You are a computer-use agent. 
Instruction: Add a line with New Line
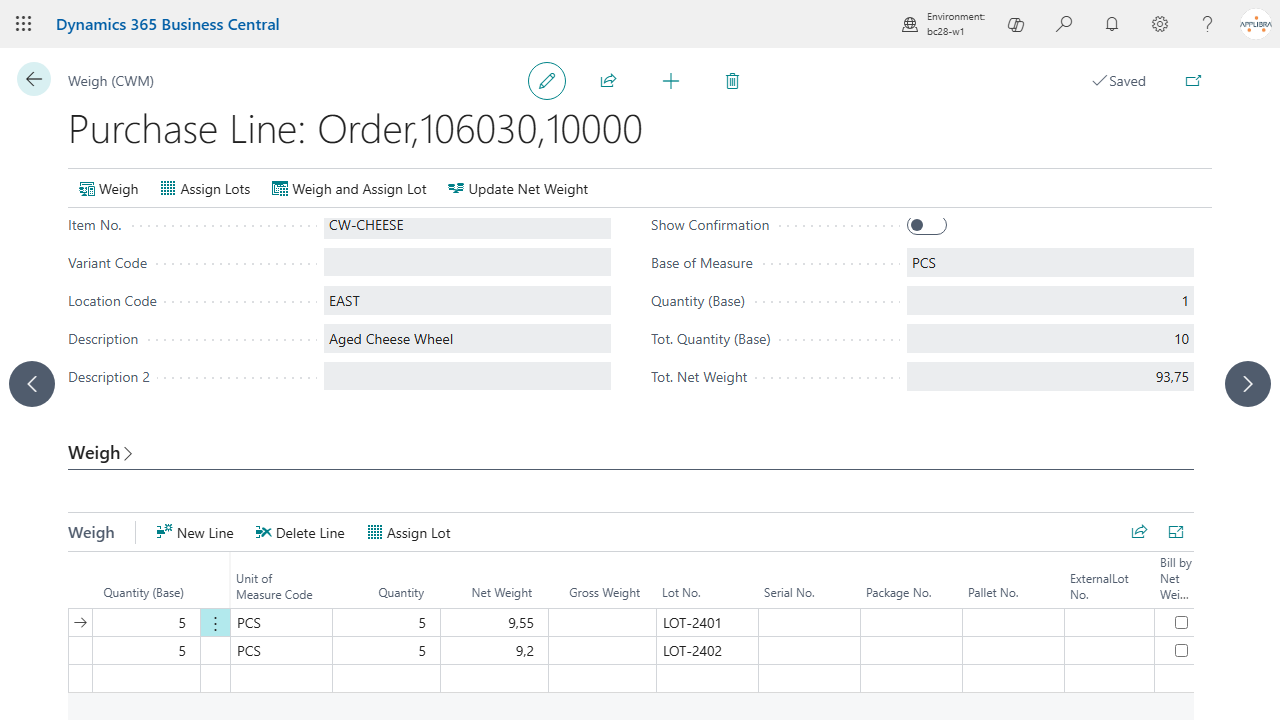(195, 533)
